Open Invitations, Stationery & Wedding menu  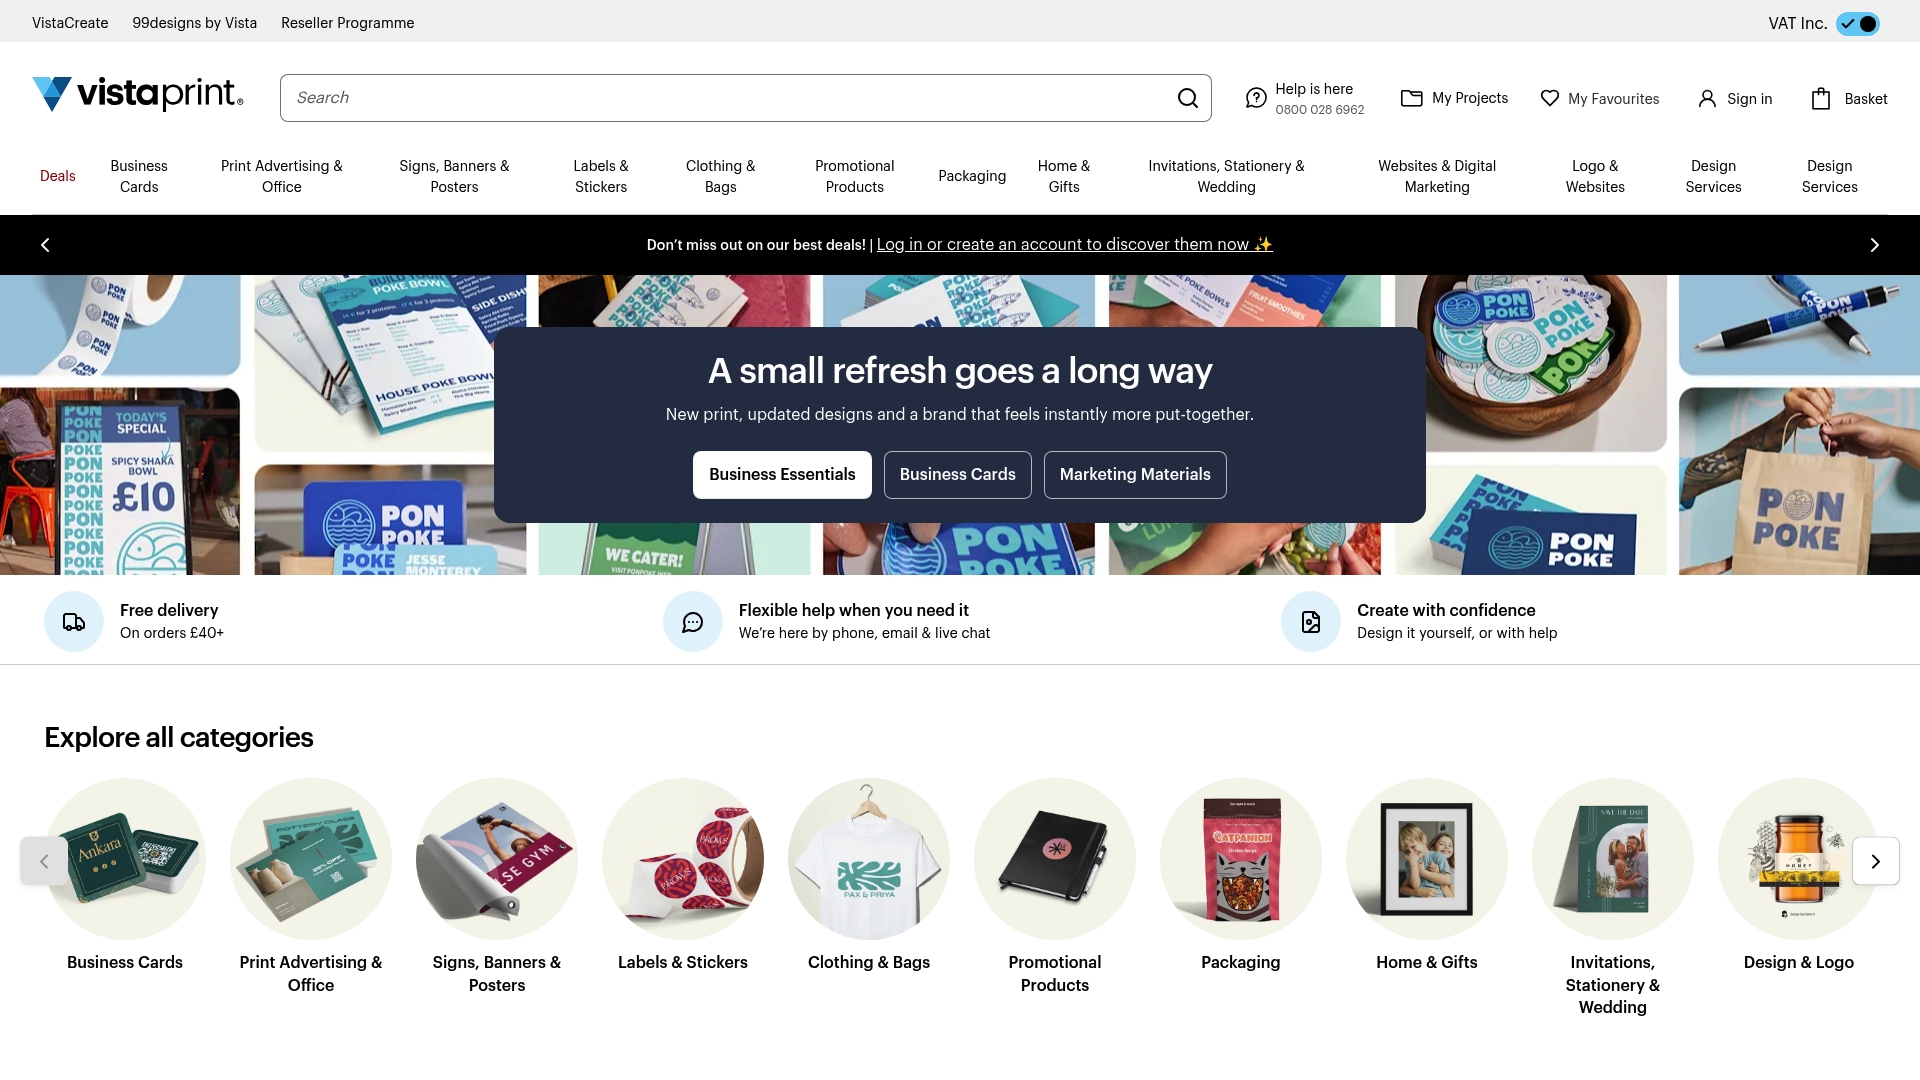click(x=1226, y=176)
